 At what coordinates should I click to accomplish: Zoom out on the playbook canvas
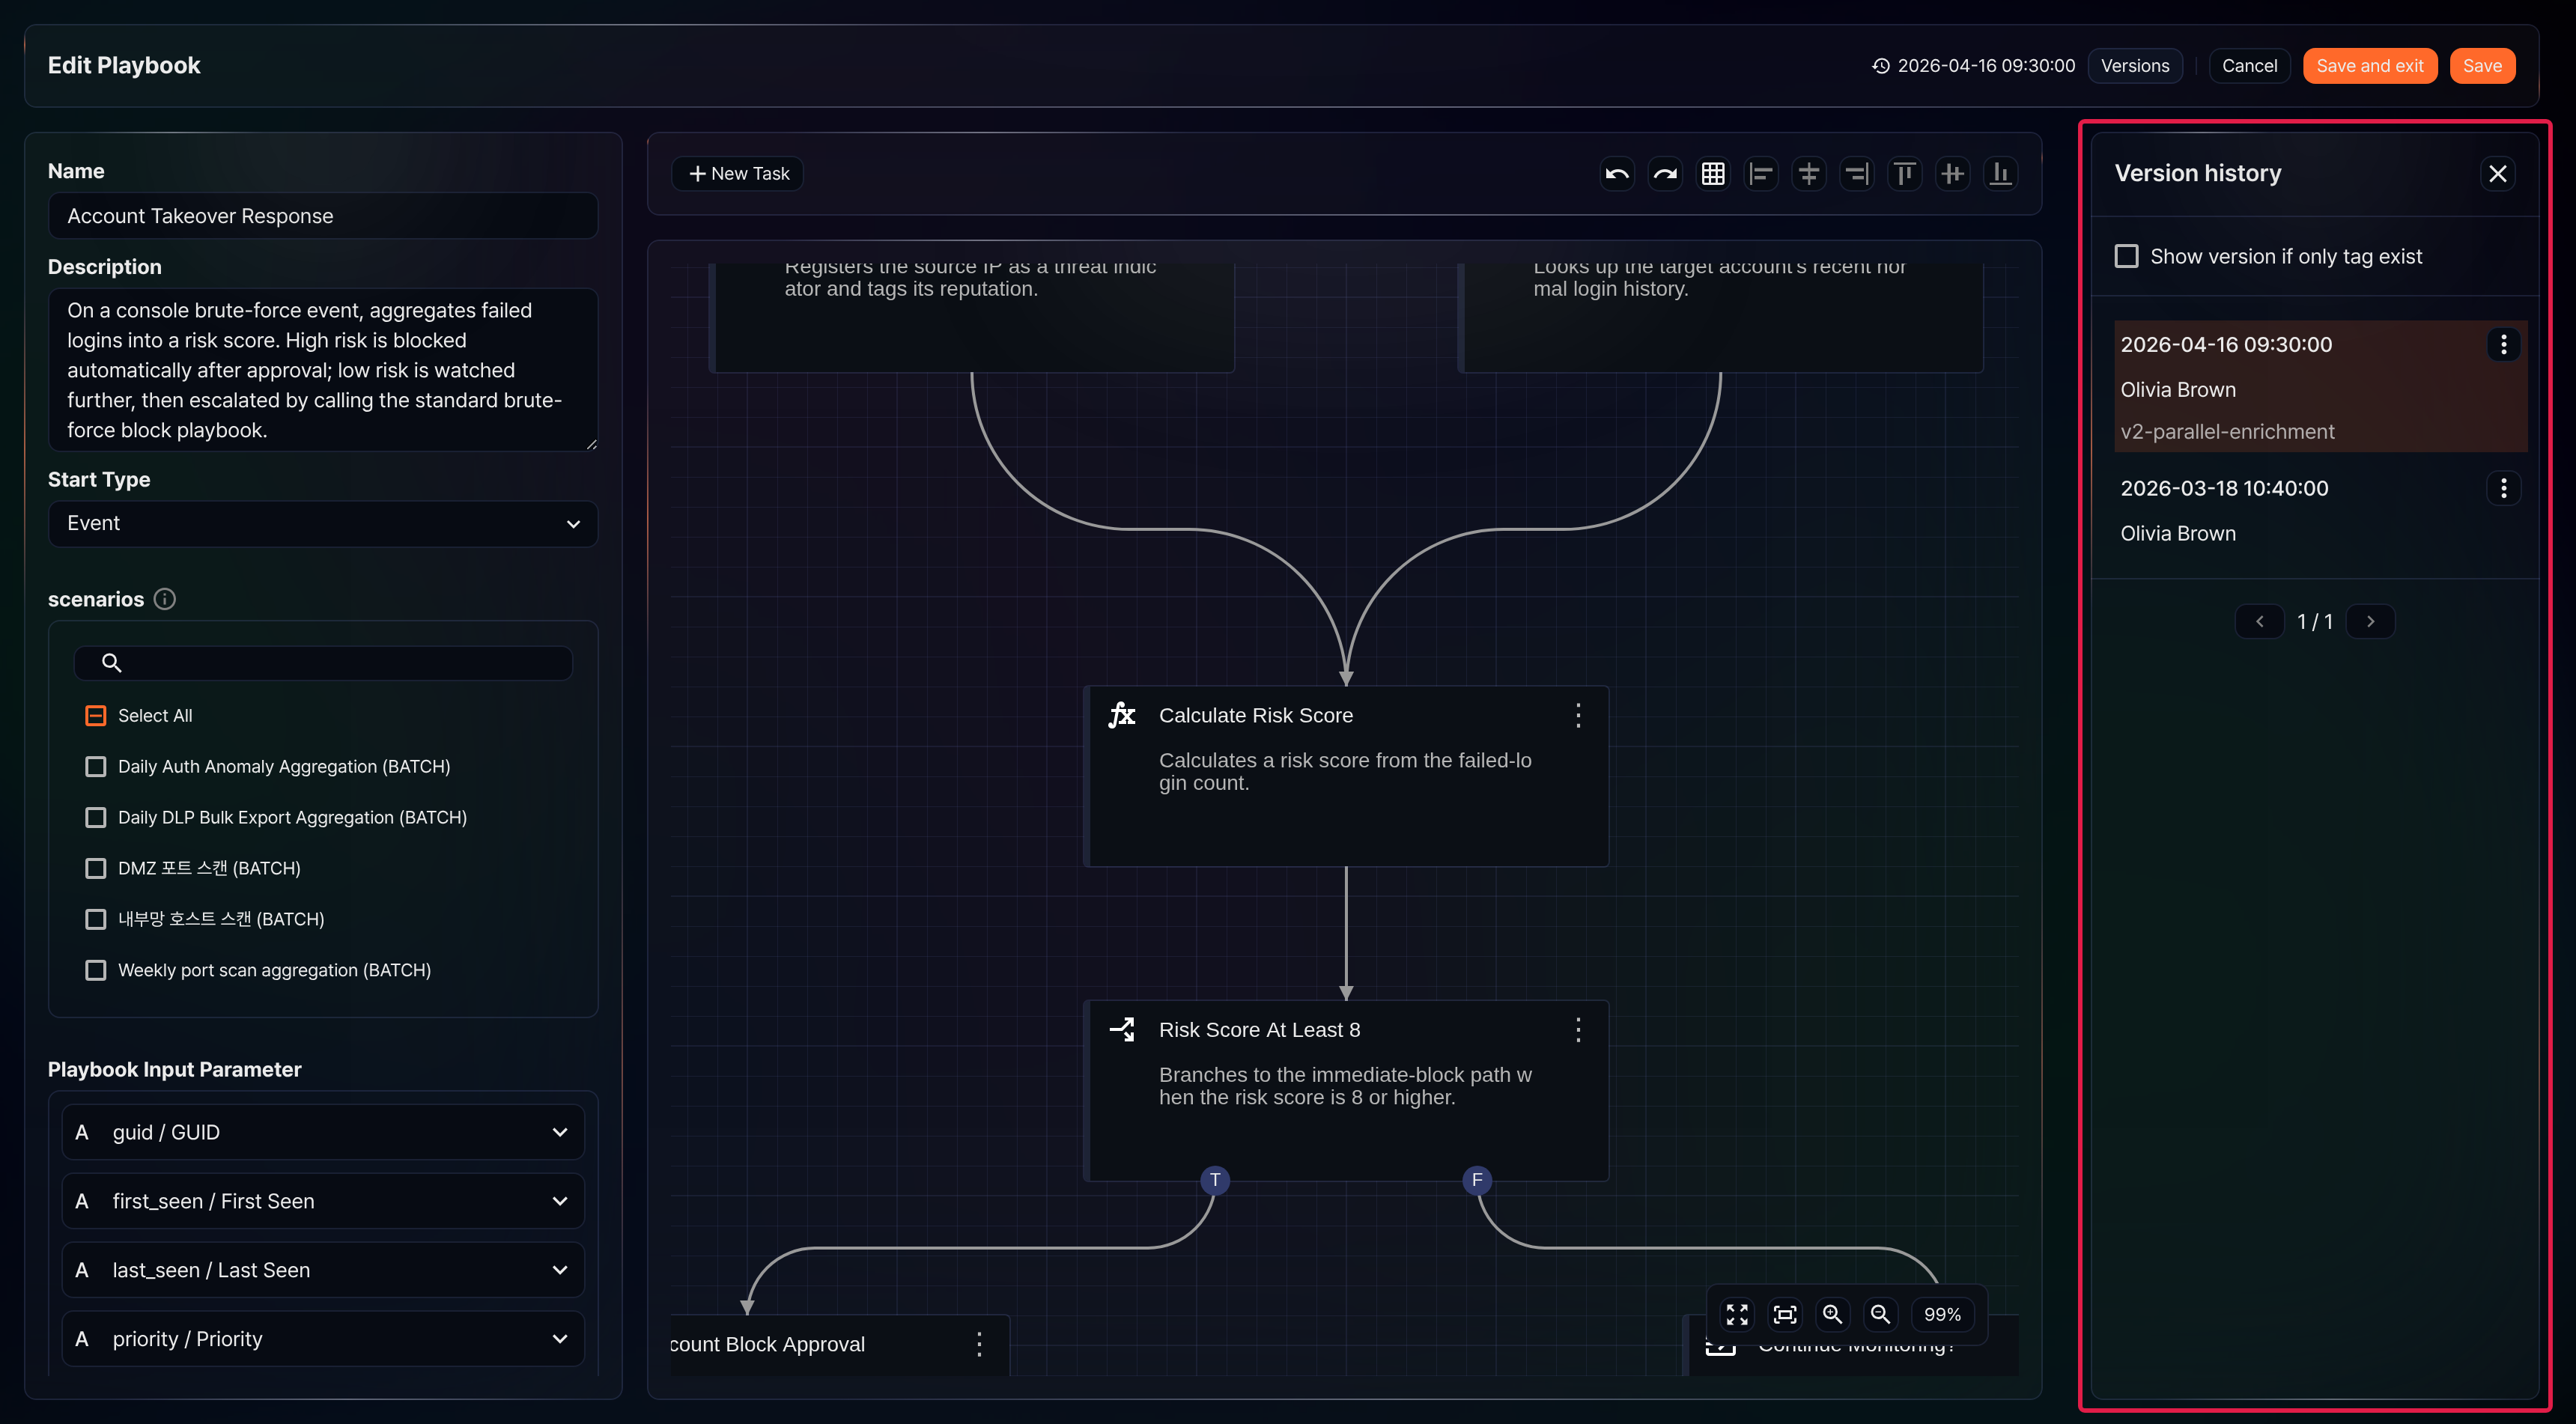1881,1314
